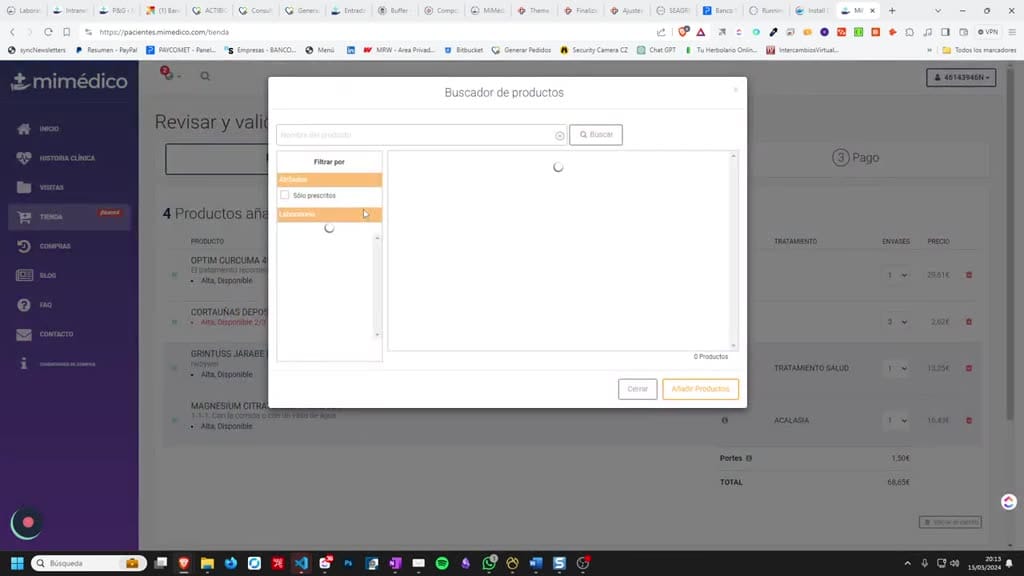
Task: Go to step 3 Pago
Action: coord(856,157)
